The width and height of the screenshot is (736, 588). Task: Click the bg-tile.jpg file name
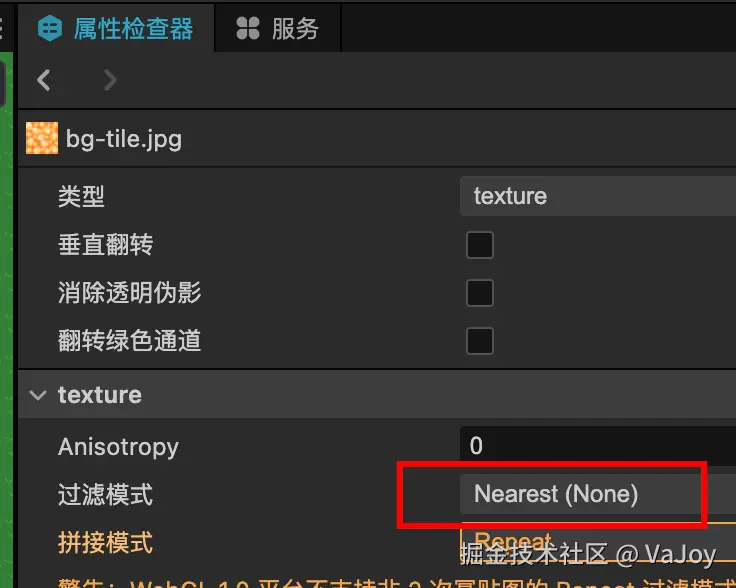pos(124,139)
